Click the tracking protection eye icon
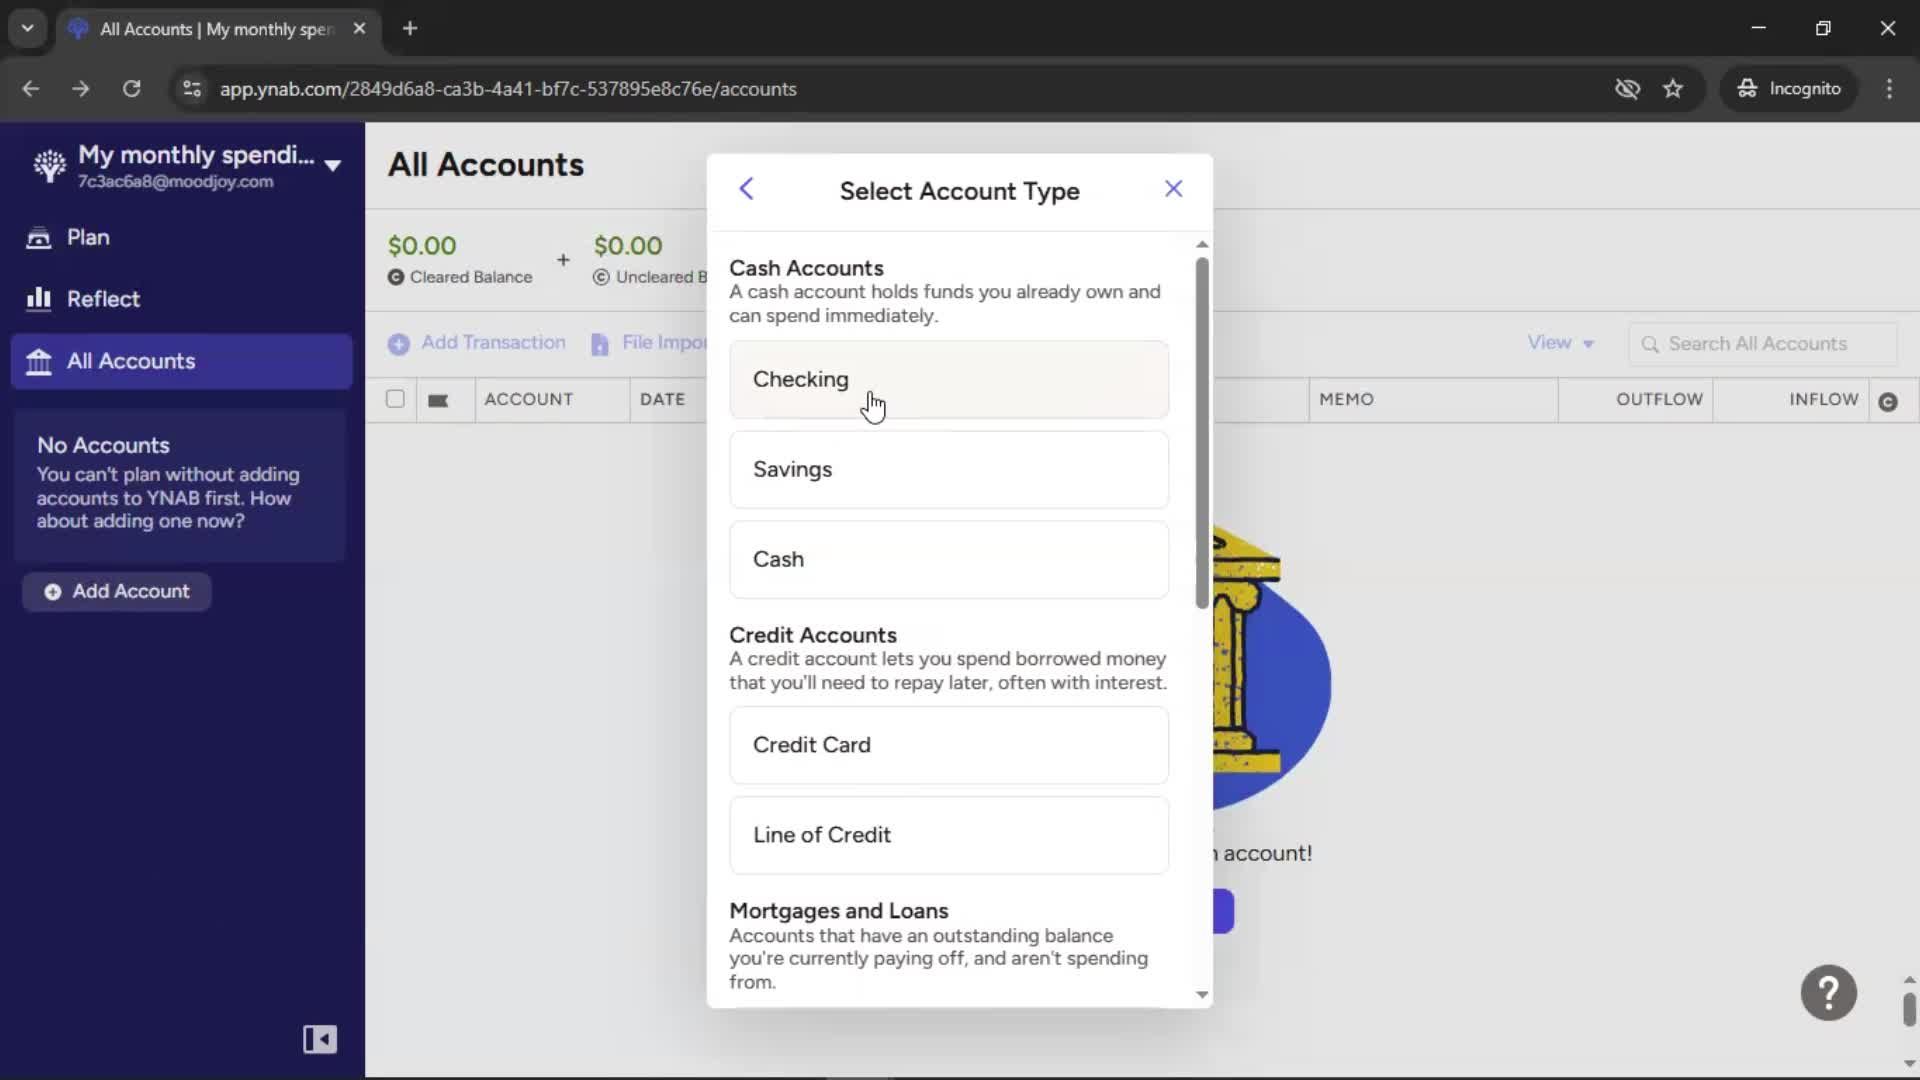The width and height of the screenshot is (1920, 1080). point(1627,89)
